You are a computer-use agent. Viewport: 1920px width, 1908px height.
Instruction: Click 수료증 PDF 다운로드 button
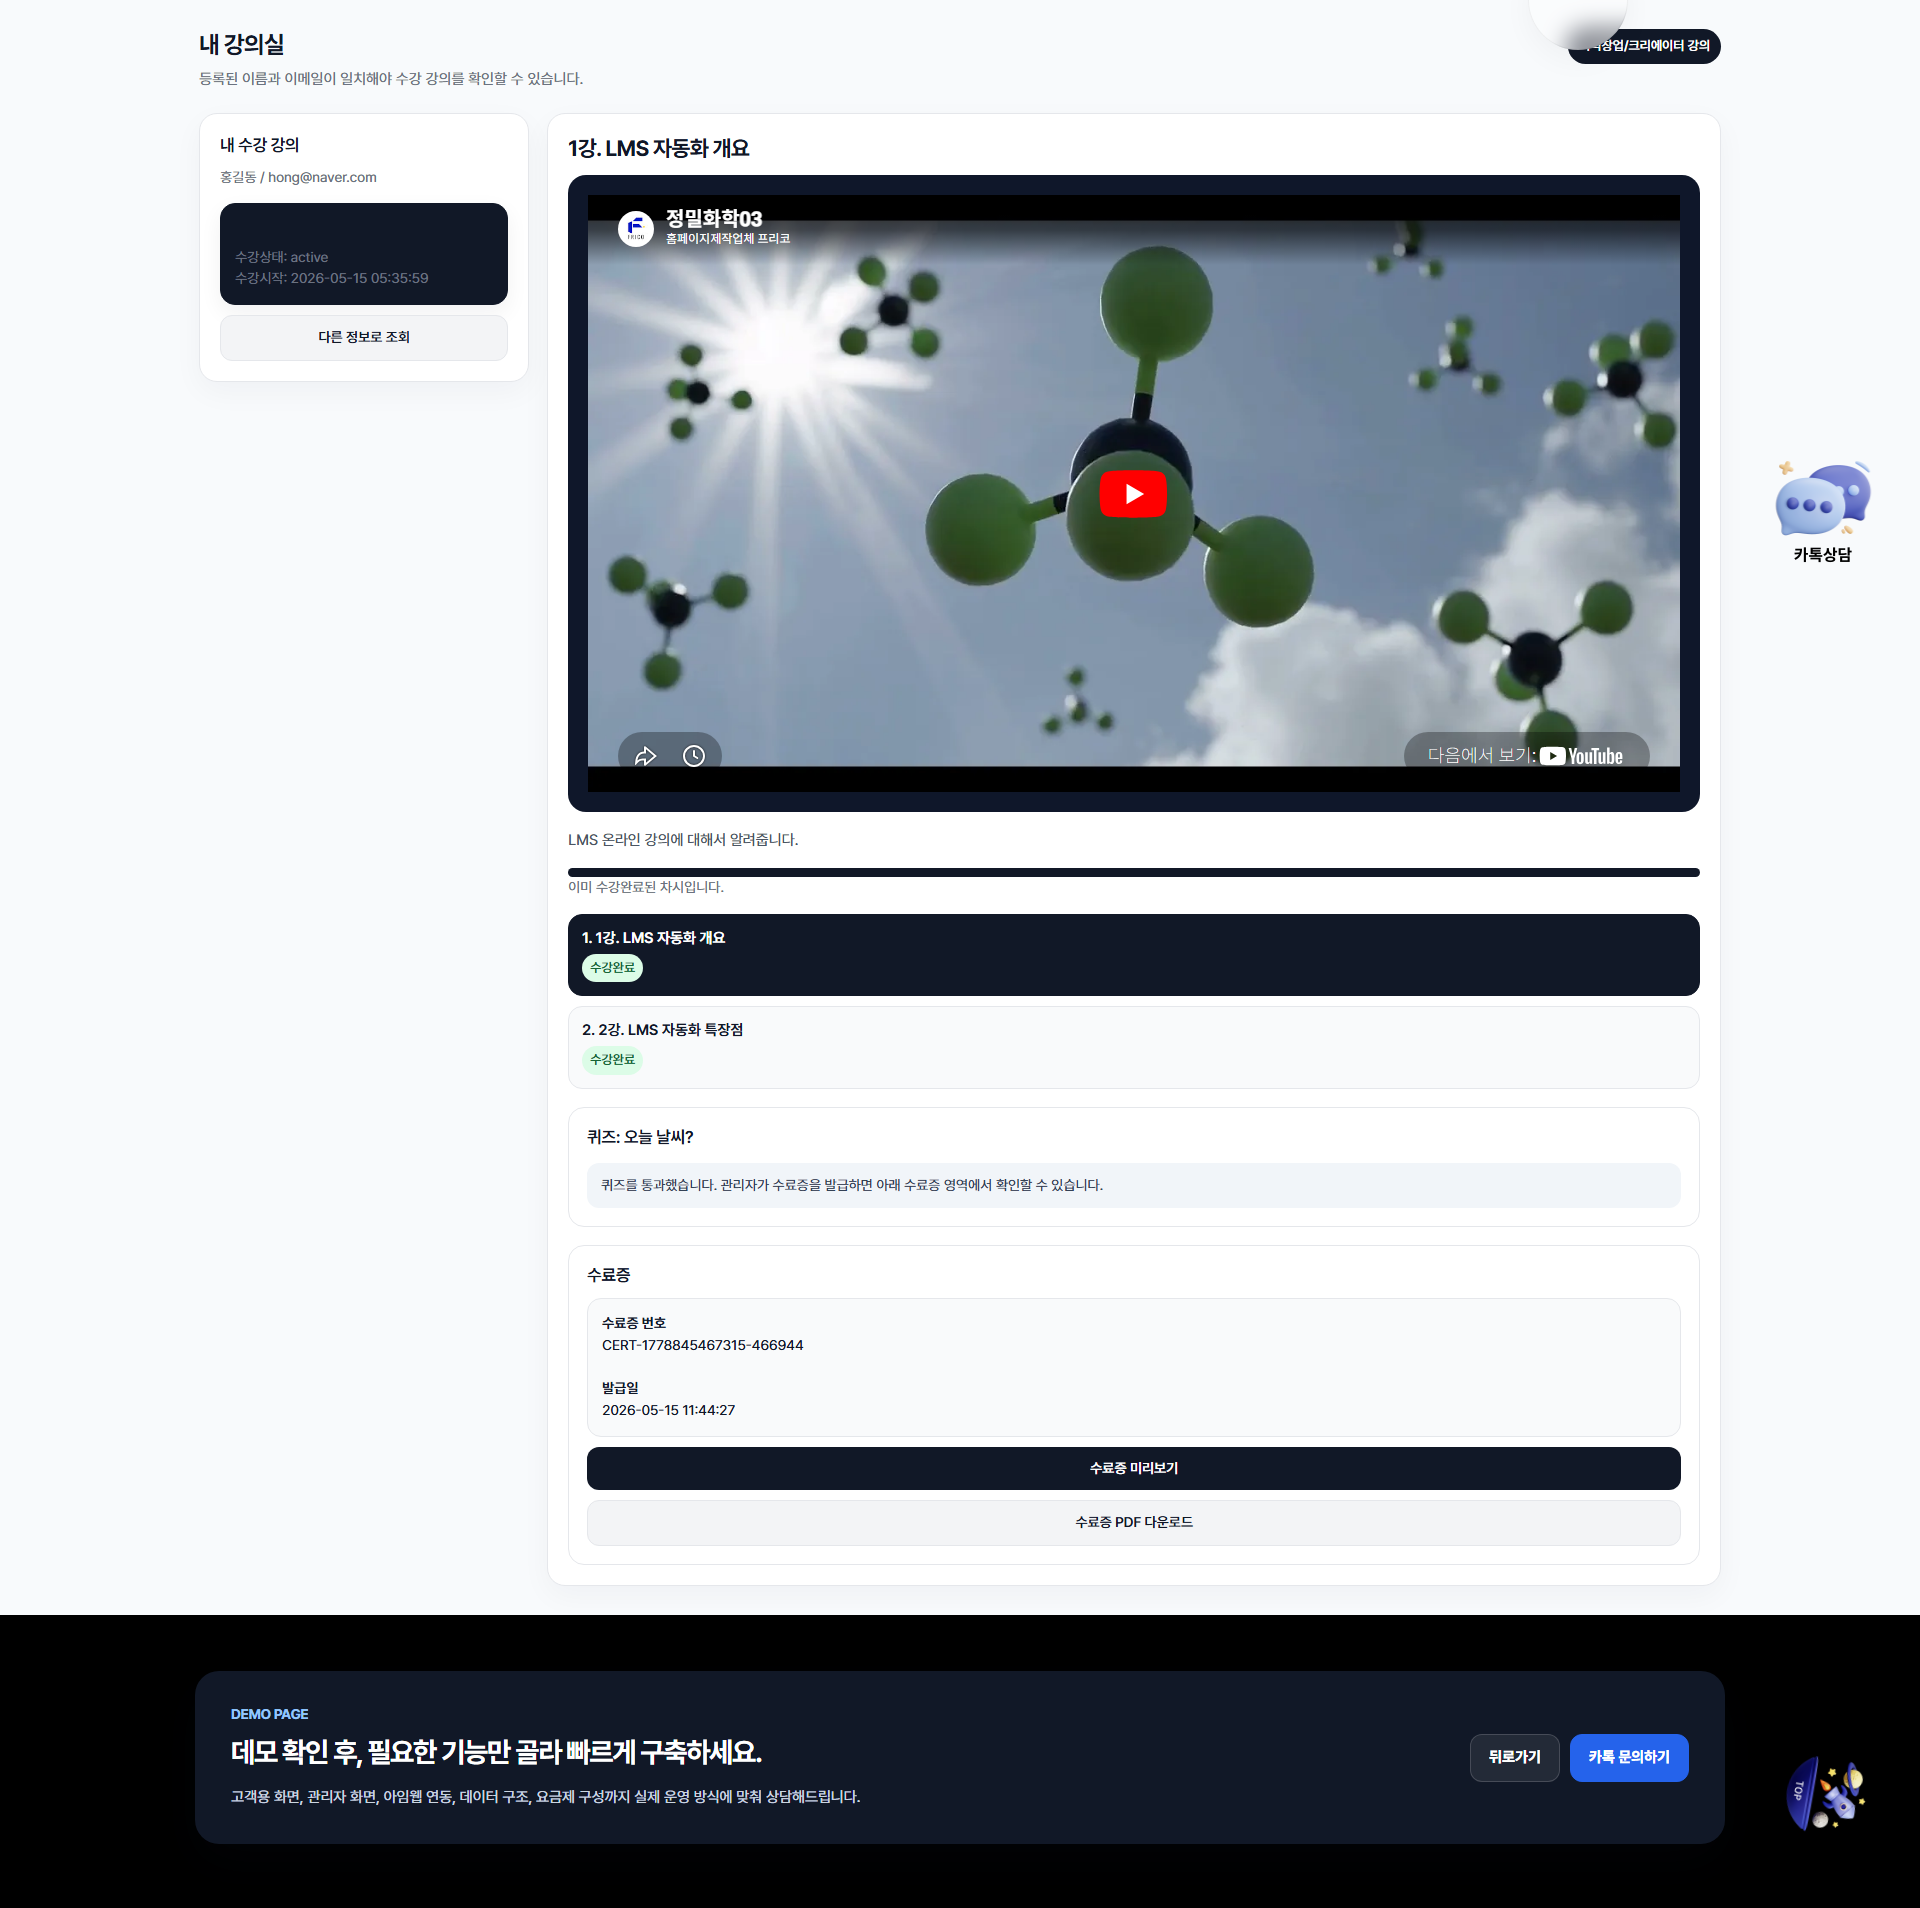pos(1133,1522)
